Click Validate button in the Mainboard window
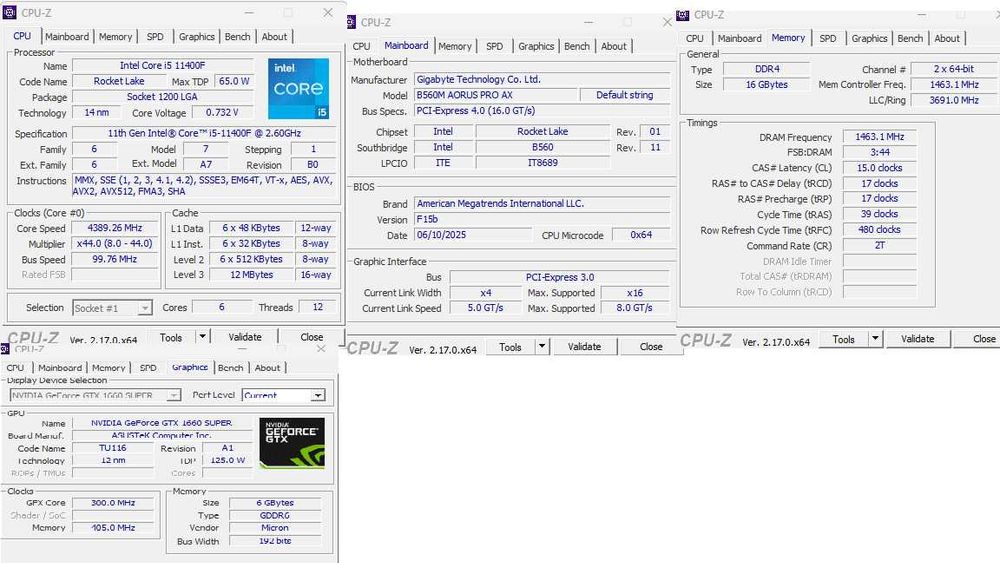This screenshot has height=563, width=1000. [x=584, y=347]
